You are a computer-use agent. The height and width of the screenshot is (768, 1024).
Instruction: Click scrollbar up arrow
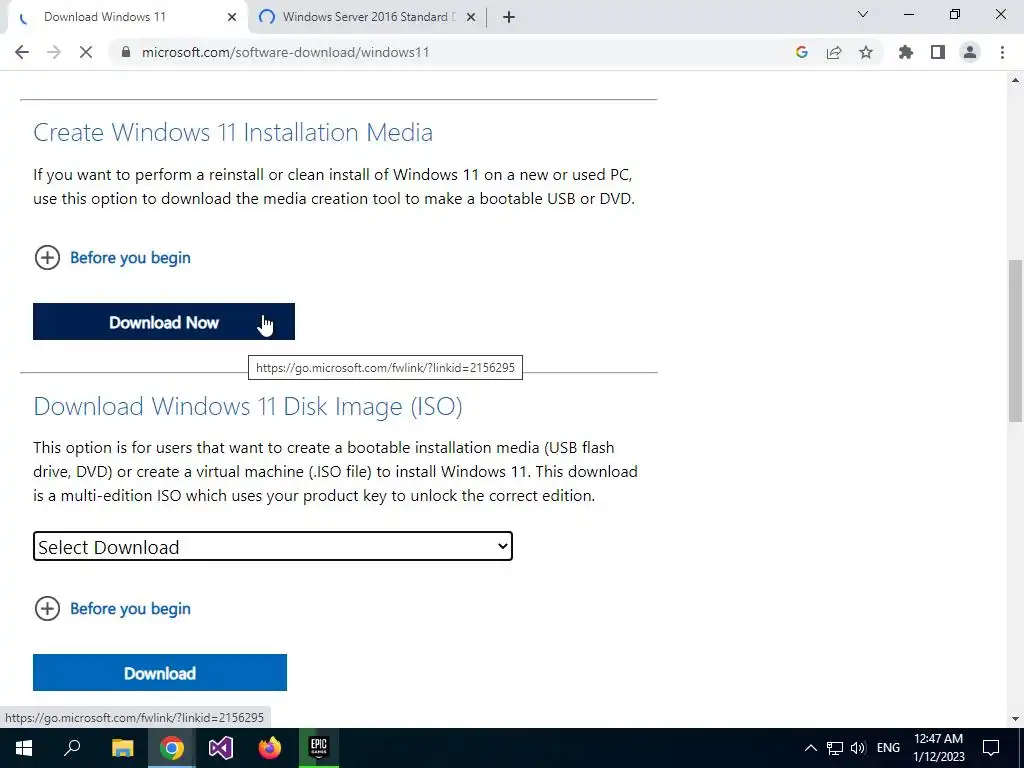pyautogui.click(x=1015, y=80)
